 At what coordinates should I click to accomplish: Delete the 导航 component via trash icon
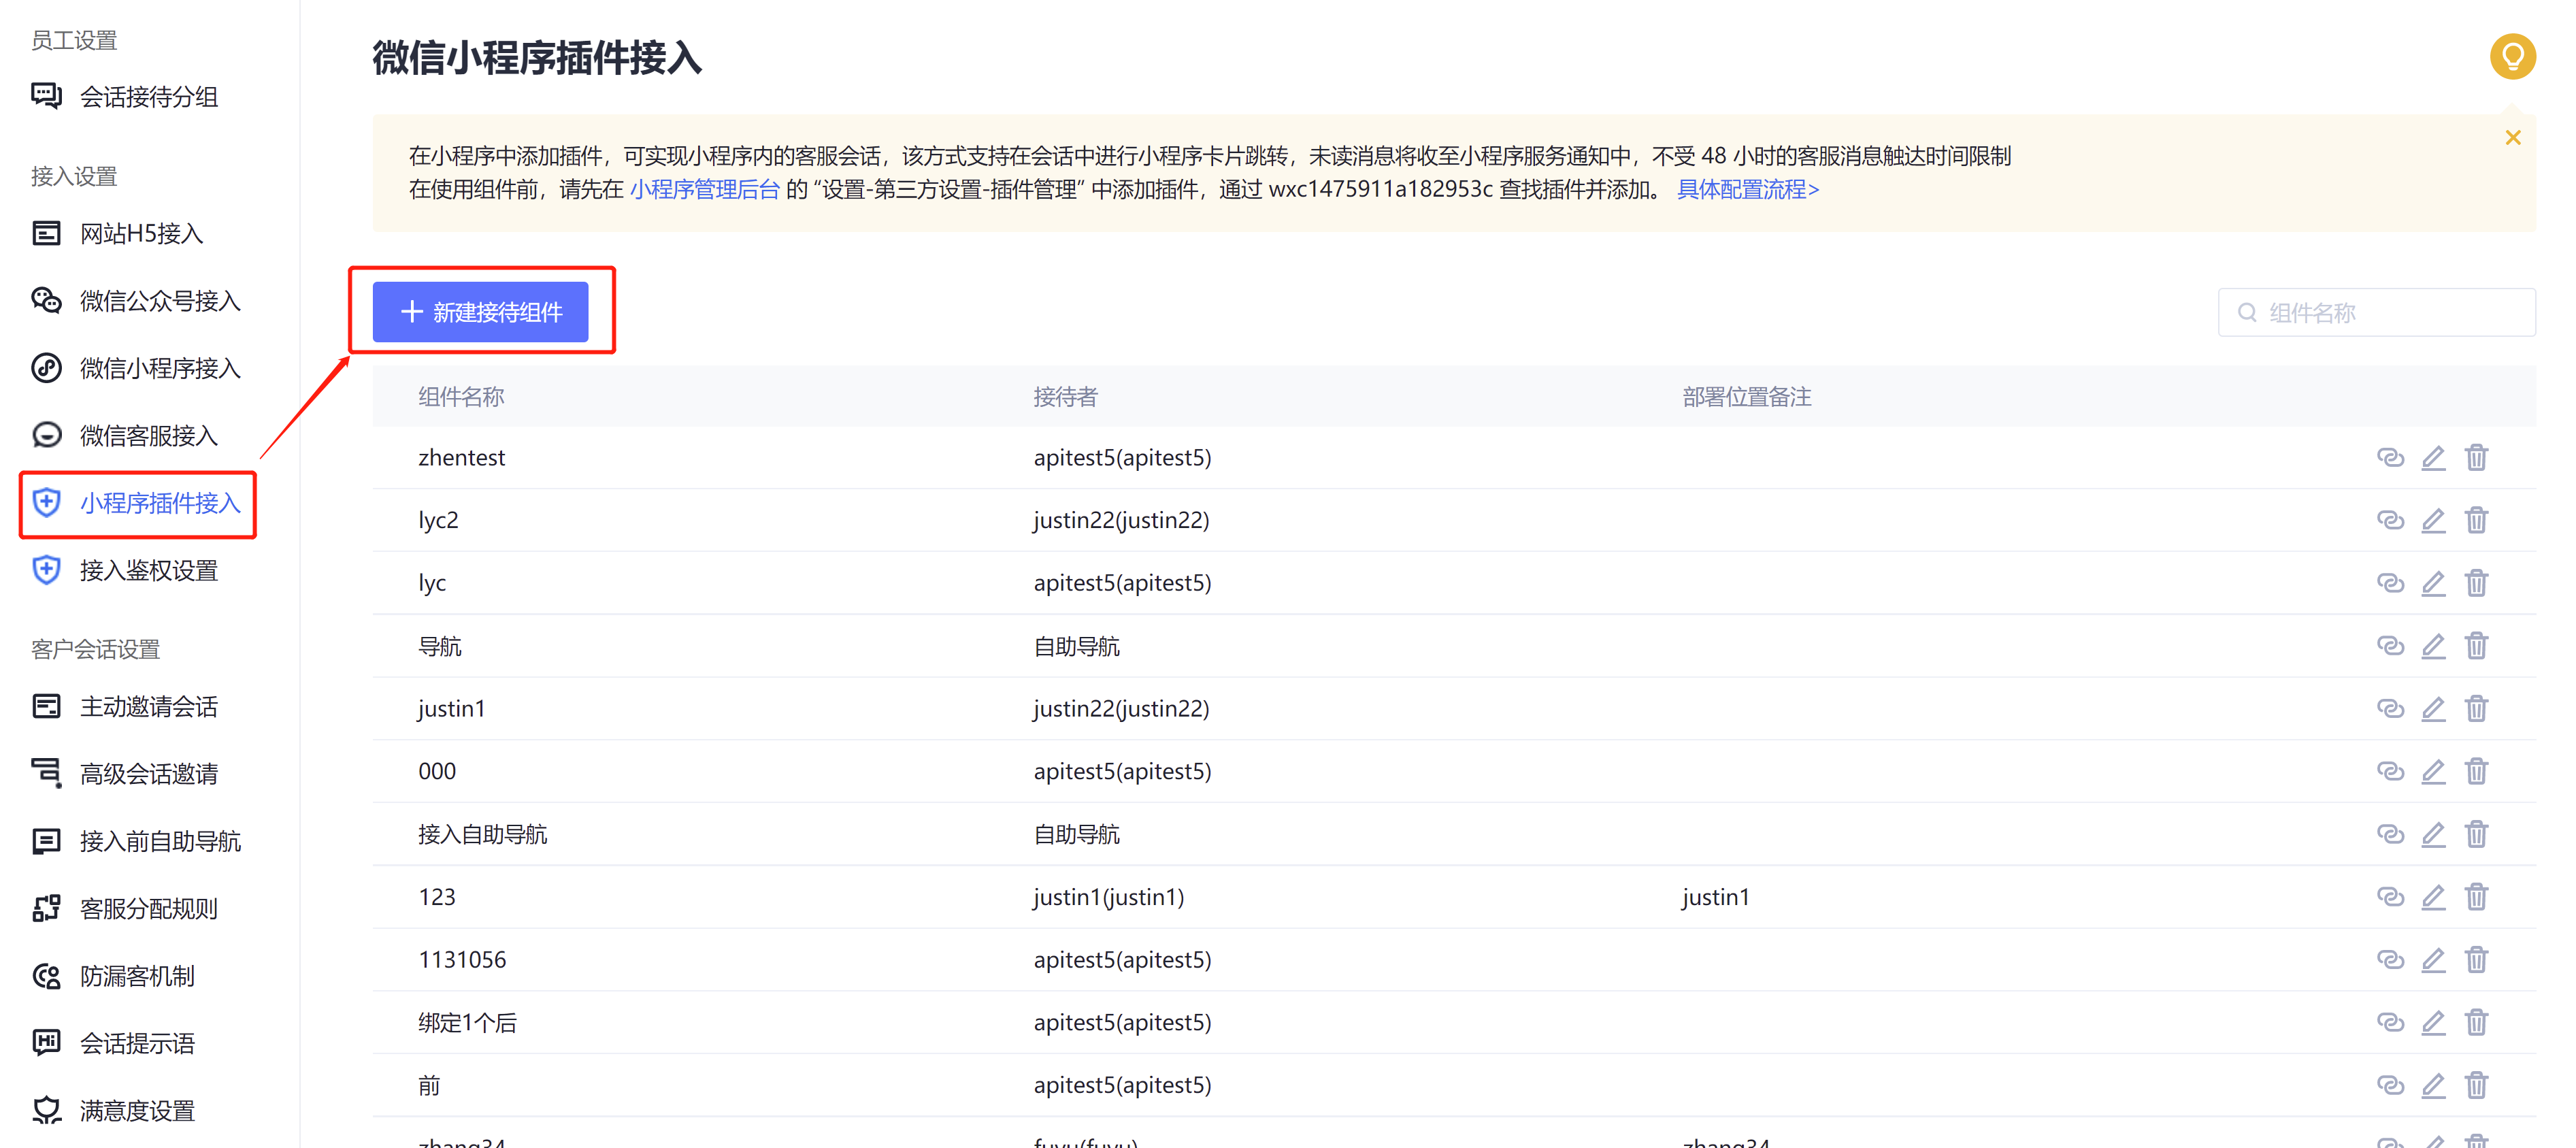click(2475, 646)
